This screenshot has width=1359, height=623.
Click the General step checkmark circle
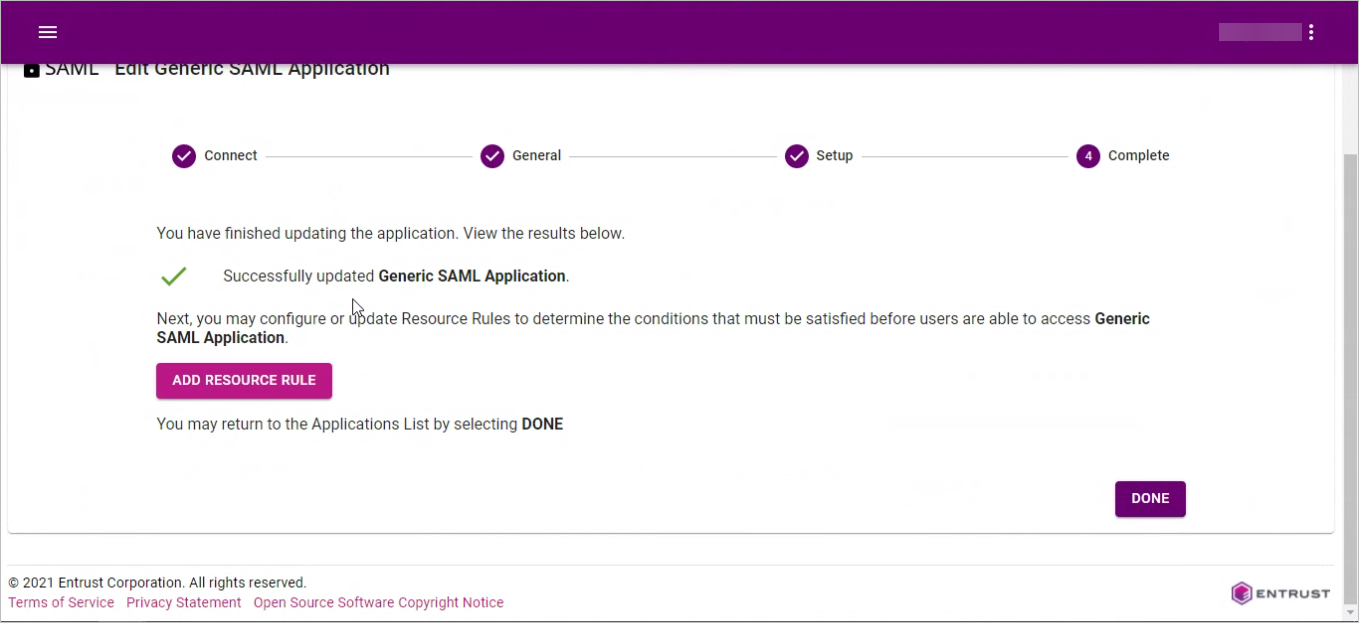tap(492, 156)
